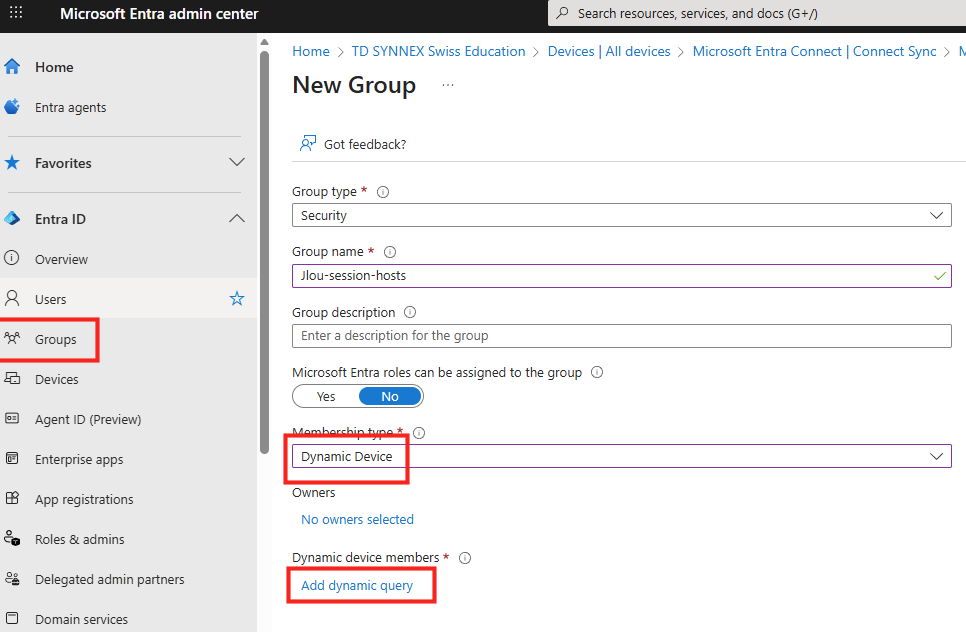966x632 pixels.
Task: Select No on the Entra roles toggle
Action: pyautogui.click(x=390, y=396)
